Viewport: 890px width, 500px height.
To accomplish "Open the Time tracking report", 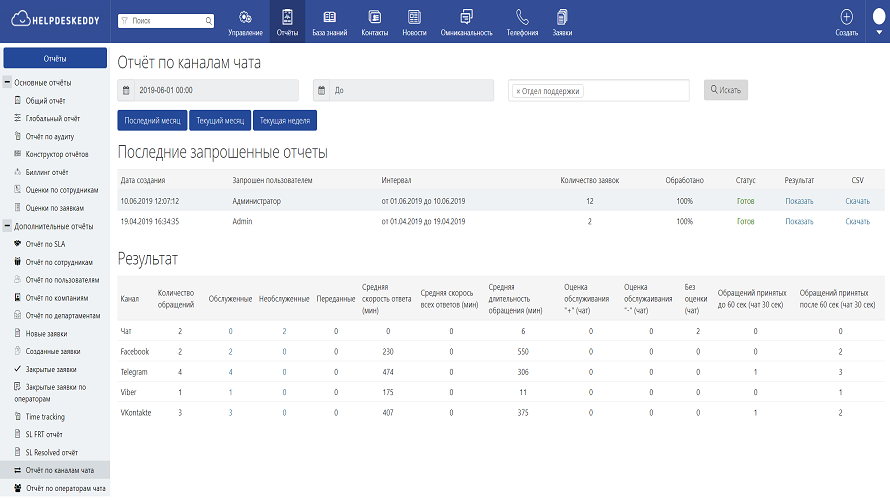I will point(47,416).
